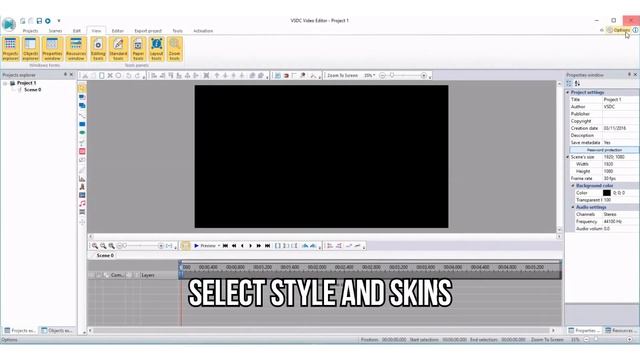Image resolution: width=640 pixels, height=360 pixels.
Task: Collapse the Project settings section
Action: point(568,93)
